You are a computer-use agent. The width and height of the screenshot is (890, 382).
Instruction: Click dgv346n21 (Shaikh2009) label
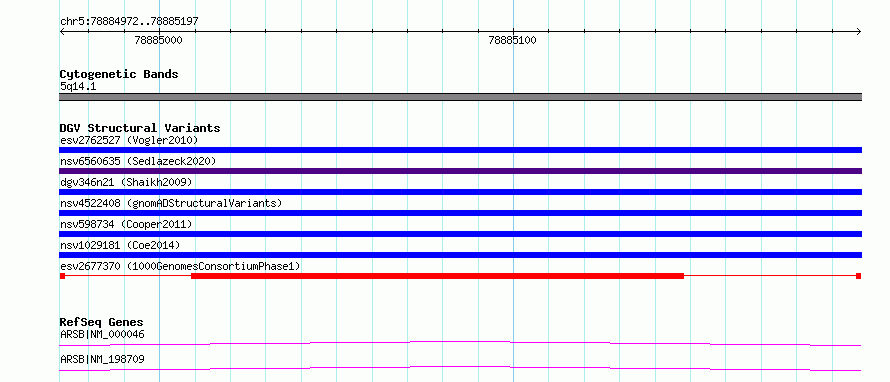[126, 182]
